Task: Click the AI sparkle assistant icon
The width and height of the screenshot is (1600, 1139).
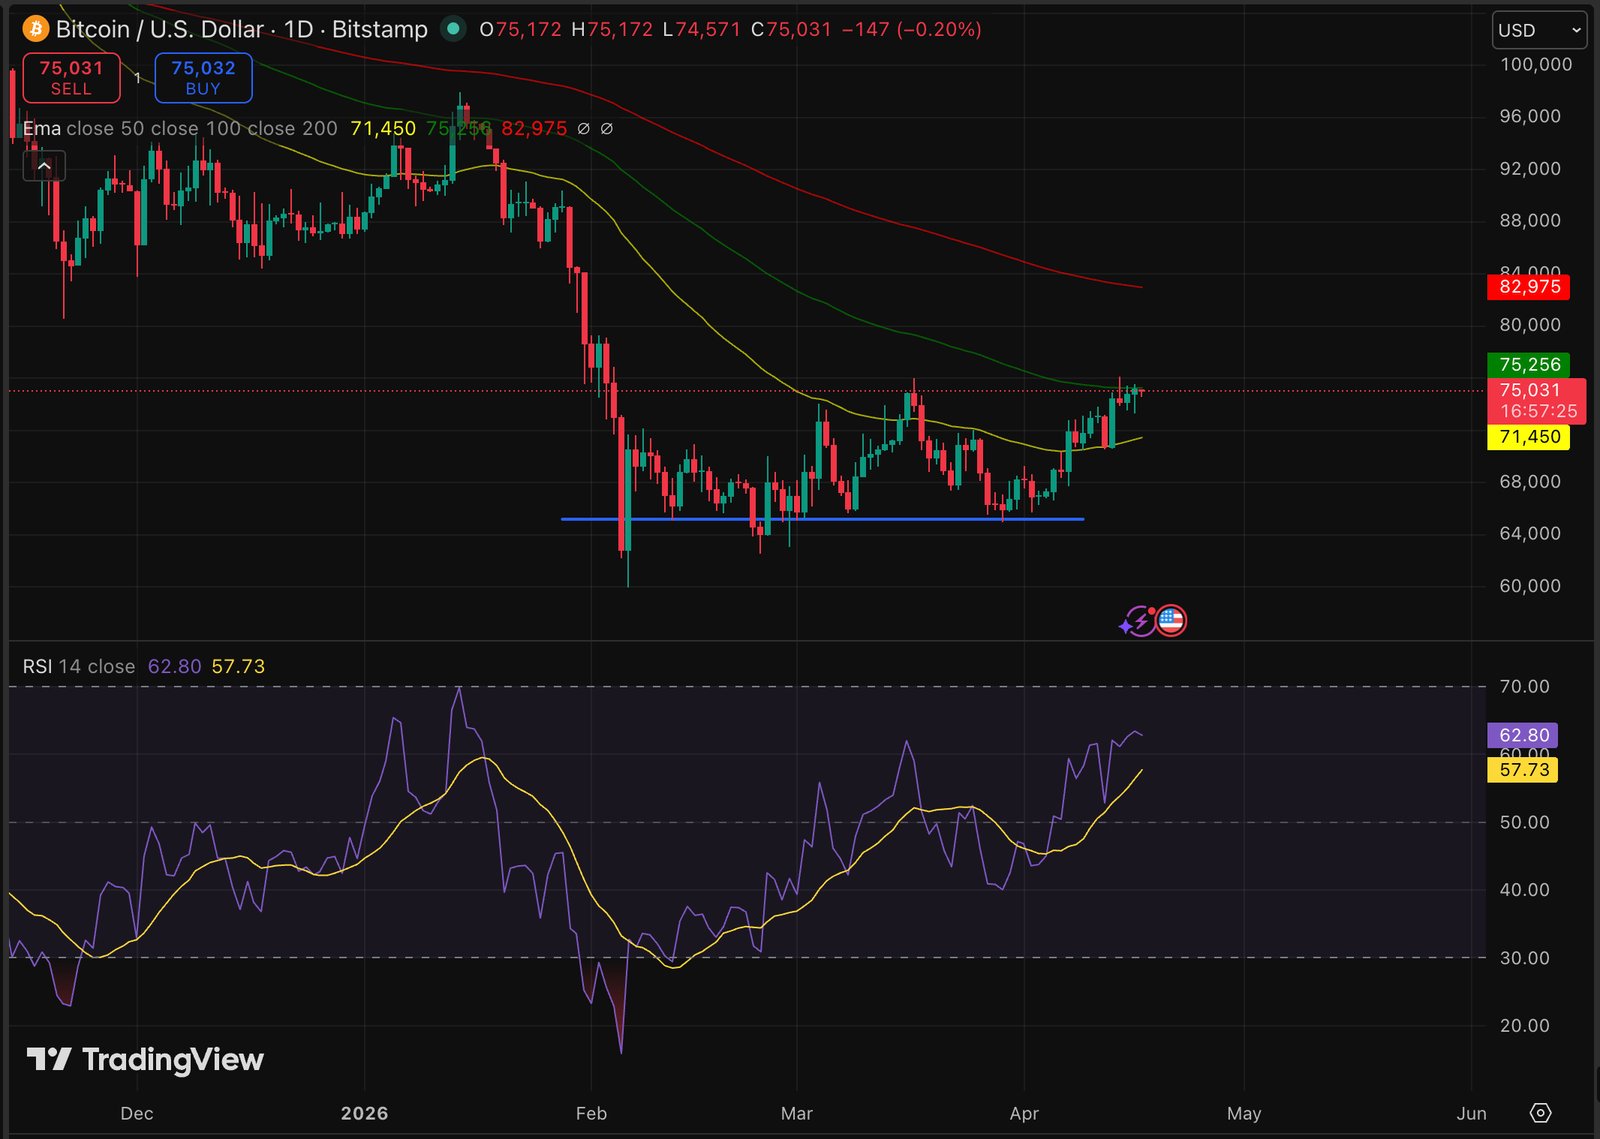Action: [x=1138, y=621]
